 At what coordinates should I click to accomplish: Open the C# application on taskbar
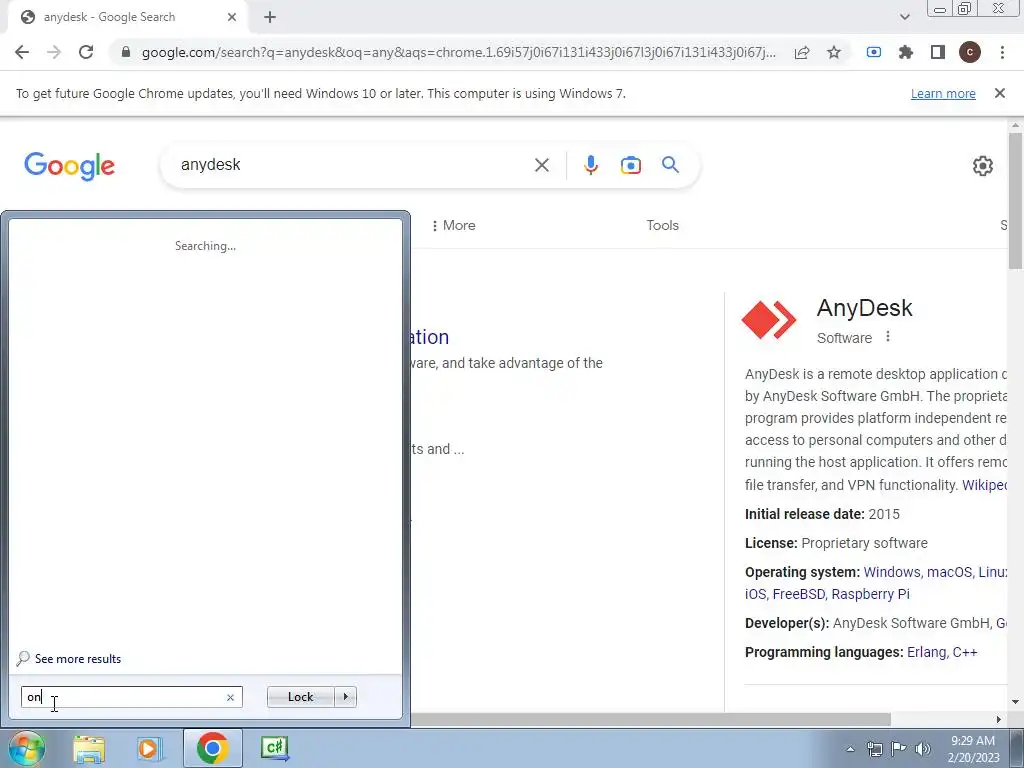[x=275, y=749]
